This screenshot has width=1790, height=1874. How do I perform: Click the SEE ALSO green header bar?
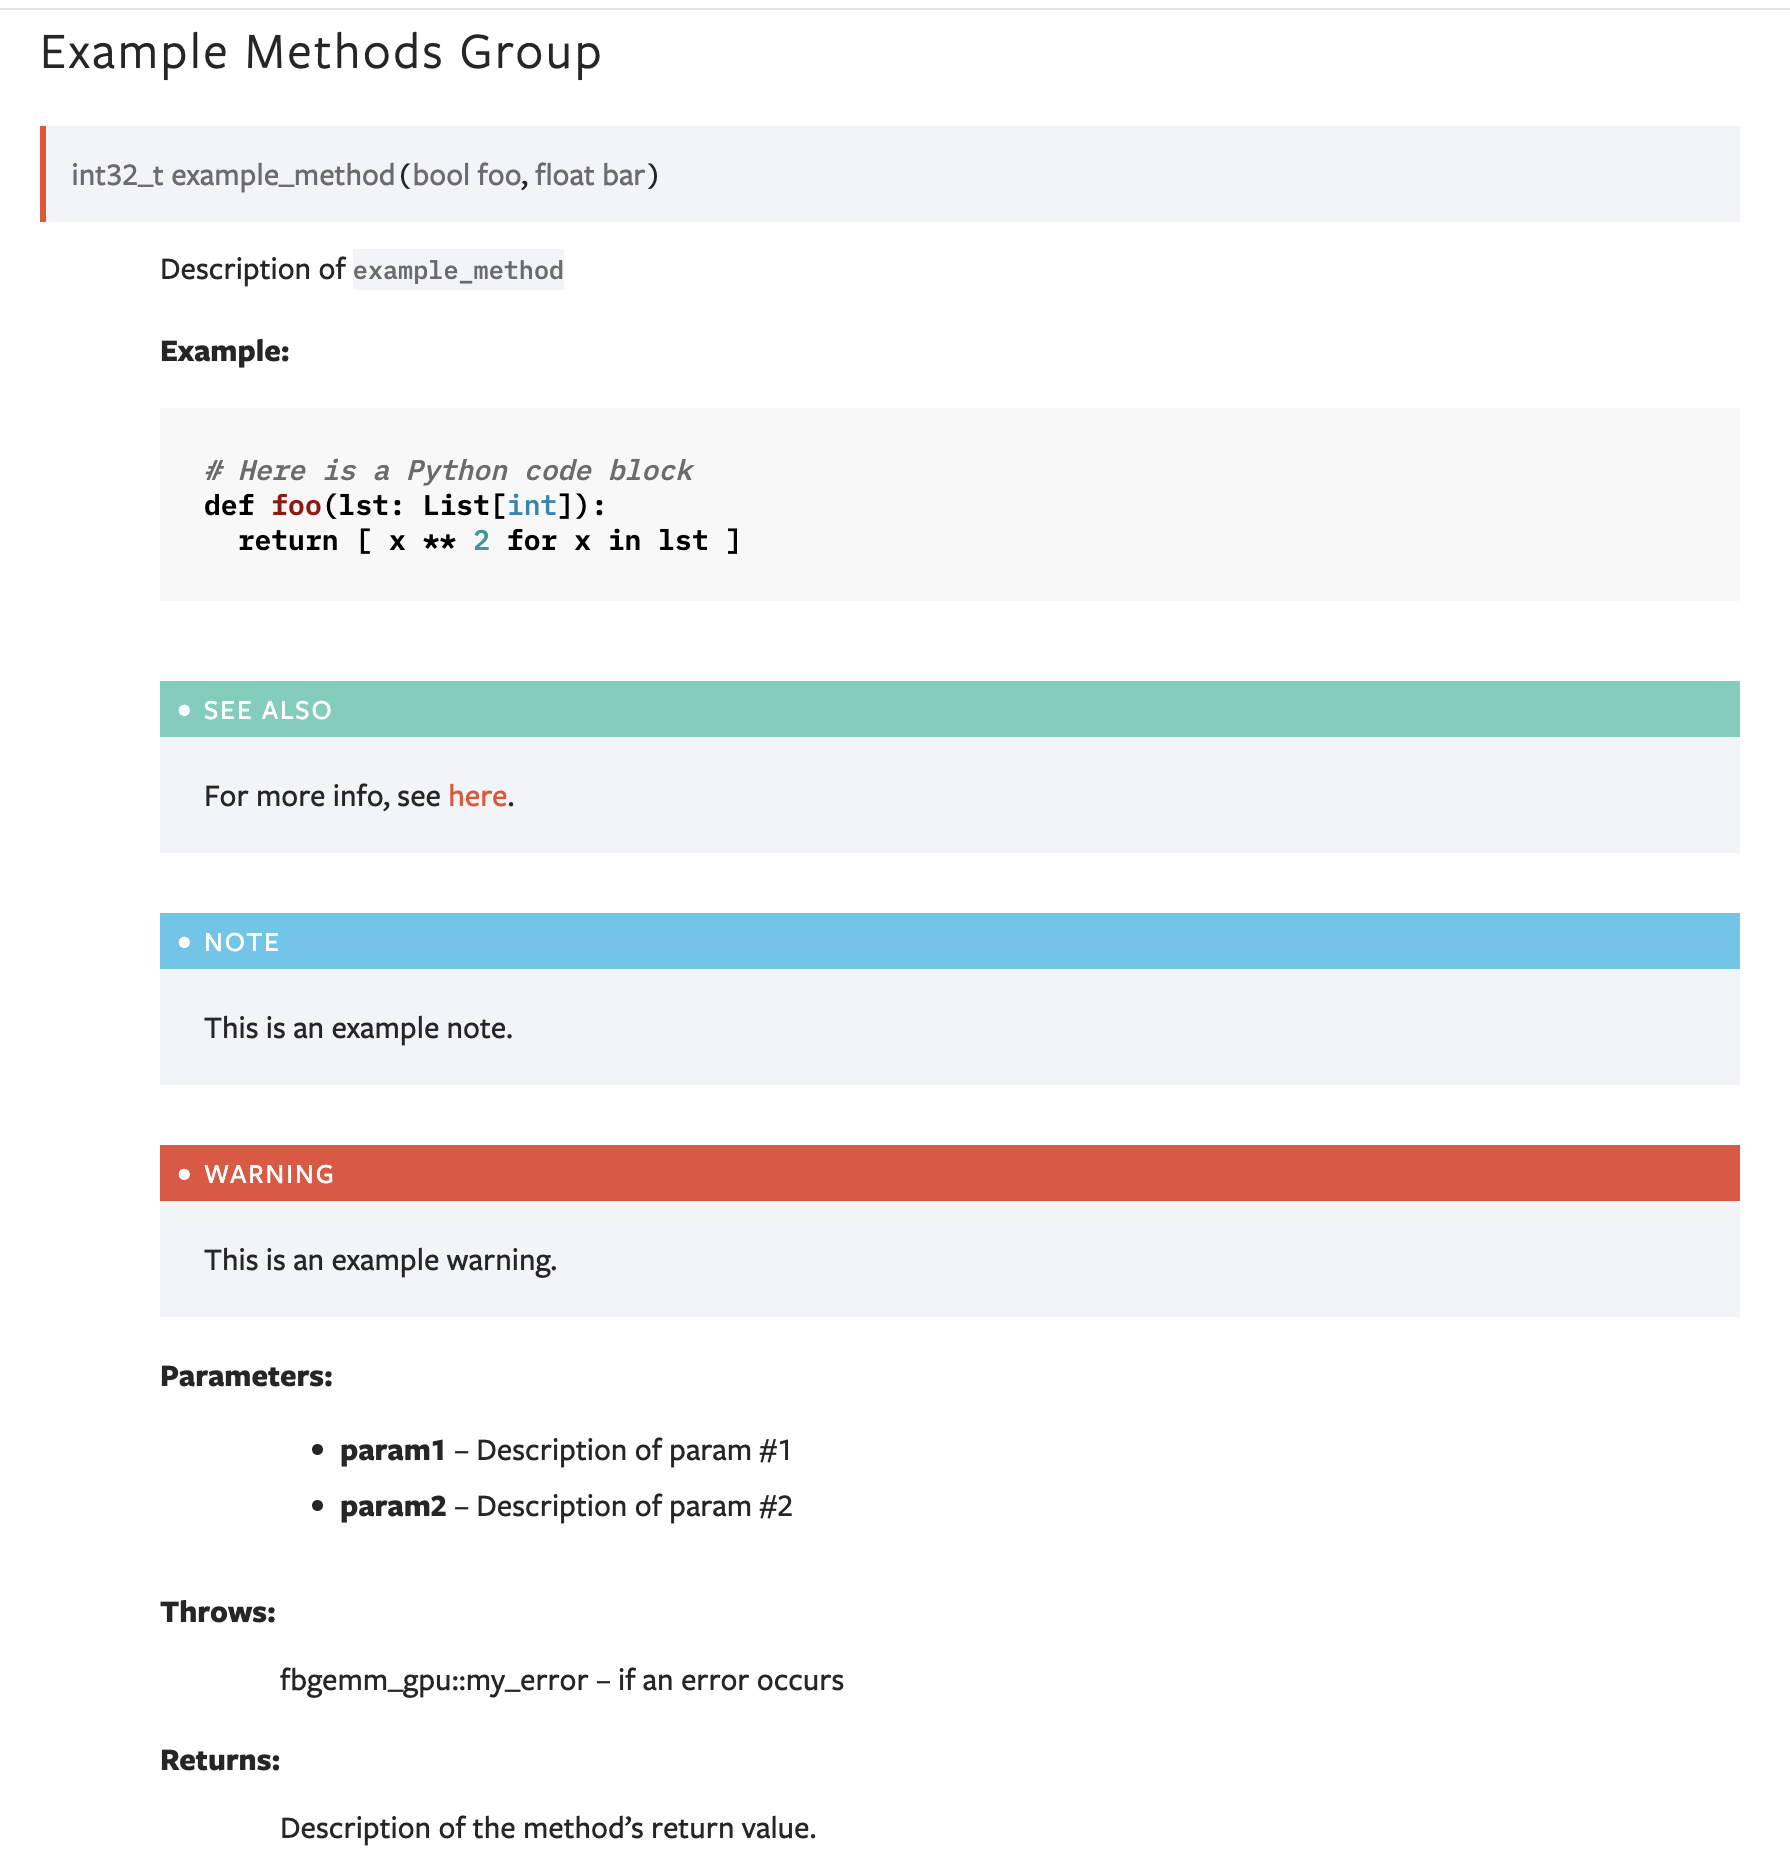click(950, 709)
